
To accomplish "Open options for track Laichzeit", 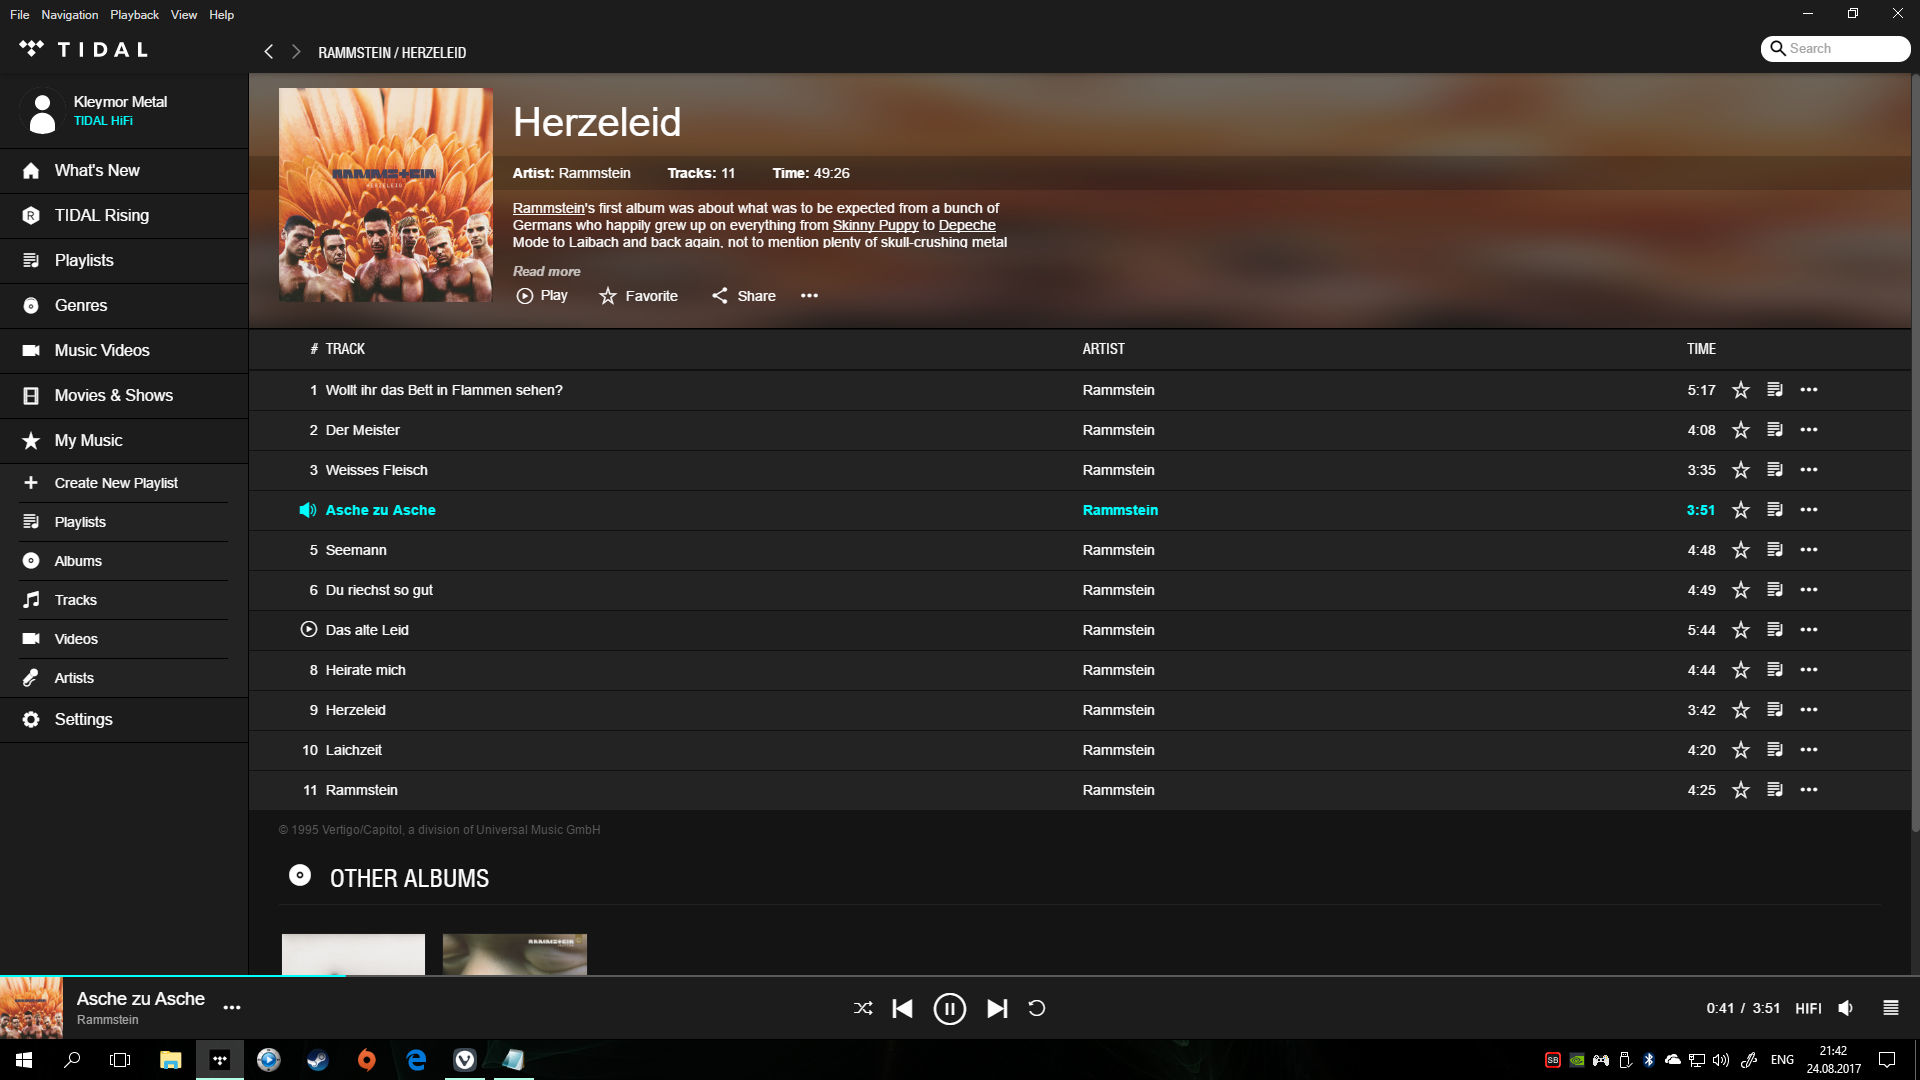I will (x=1809, y=750).
